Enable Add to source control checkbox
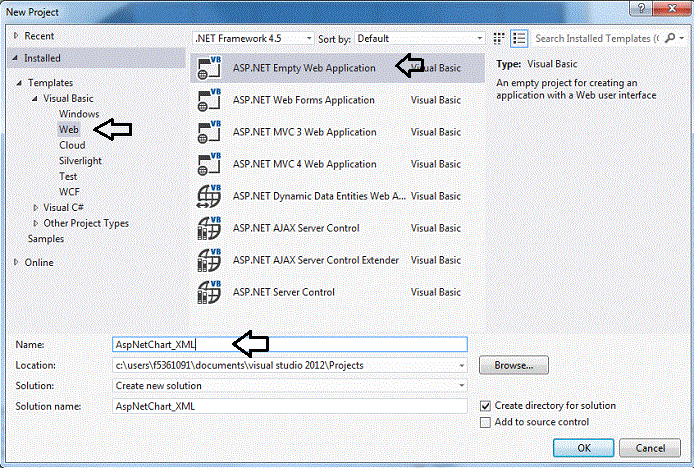Image resolution: width=694 pixels, height=468 pixels. tap(485, 422)
